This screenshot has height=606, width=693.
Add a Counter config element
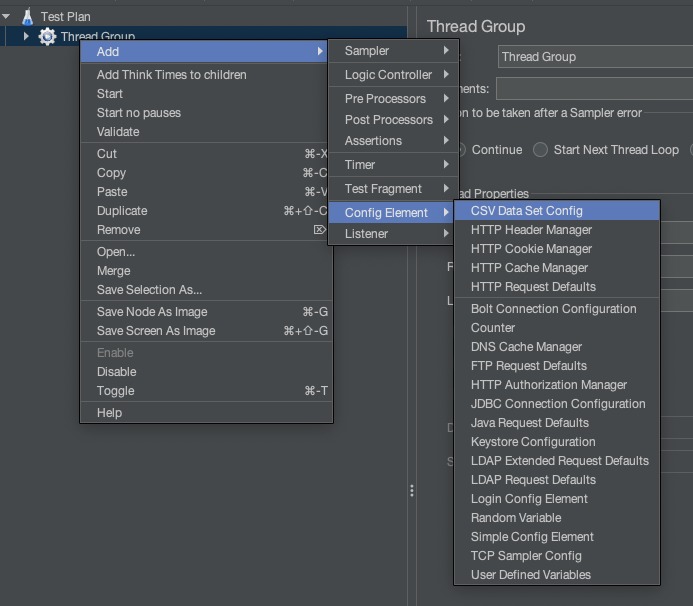coord(557,328)
